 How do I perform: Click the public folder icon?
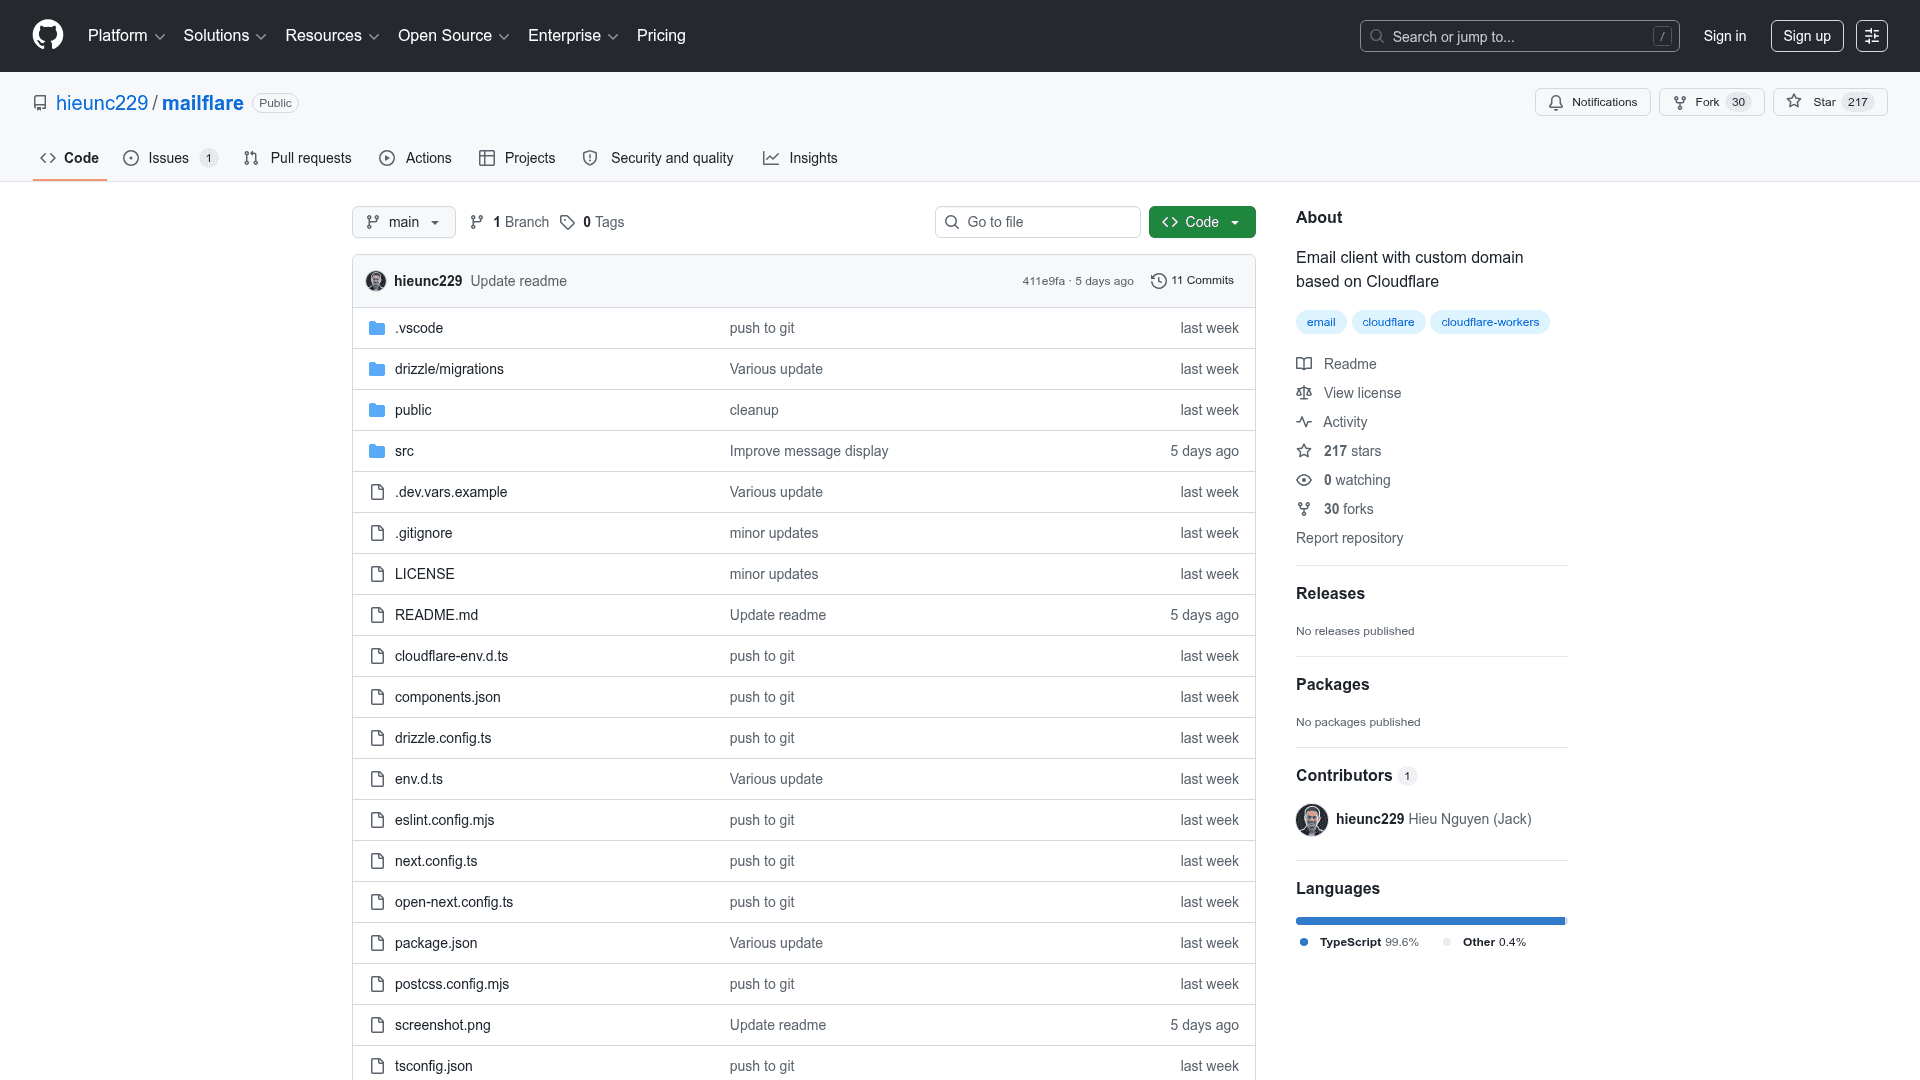coord(377,410)
